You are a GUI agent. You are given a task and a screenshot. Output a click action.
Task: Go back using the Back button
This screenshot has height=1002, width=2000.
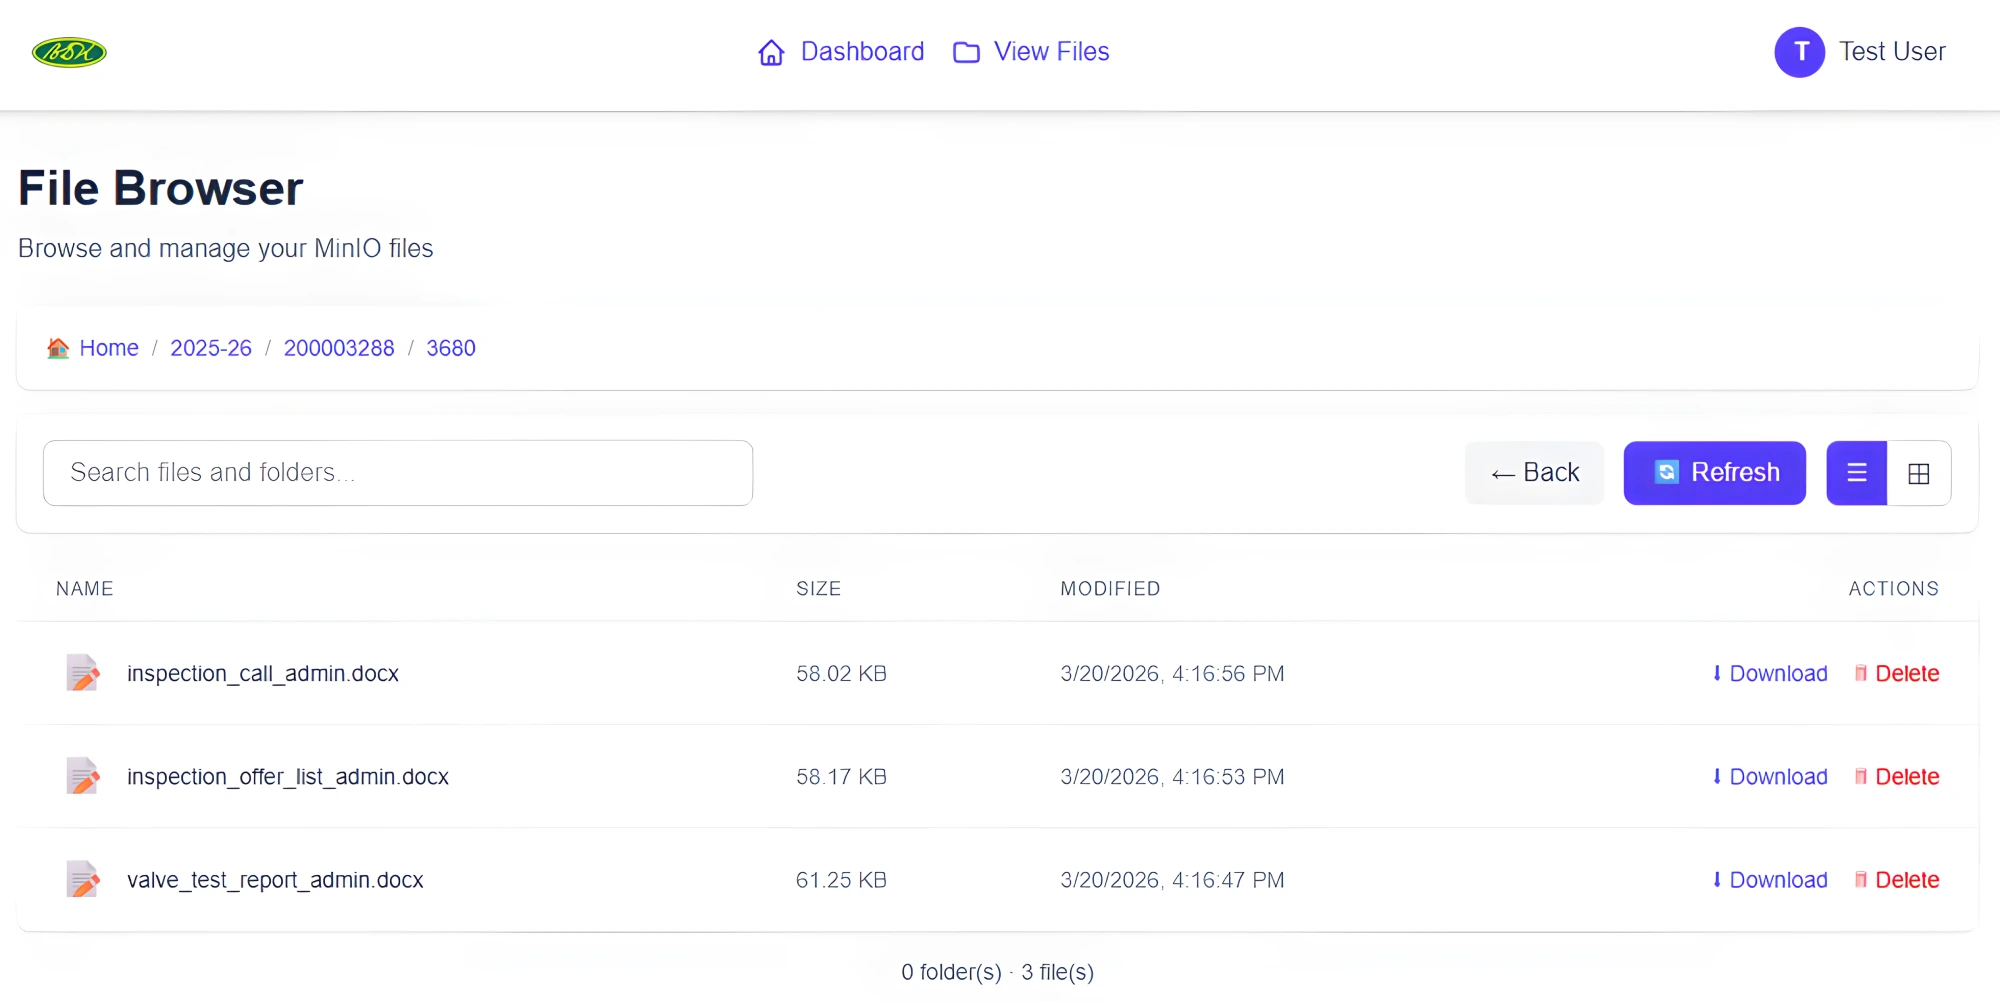coord(1534,473)
